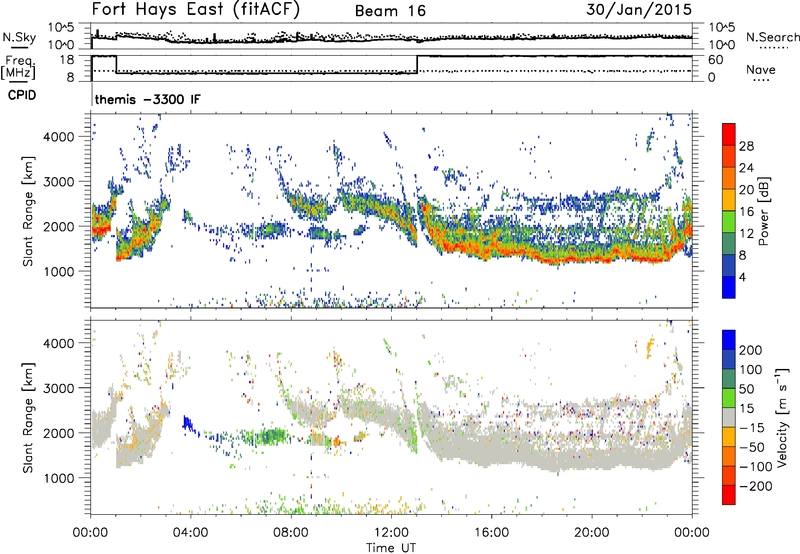The image size is (800, 554).
Task: Click the 'Nave' legend label
Action: click(x=760, y=70)
